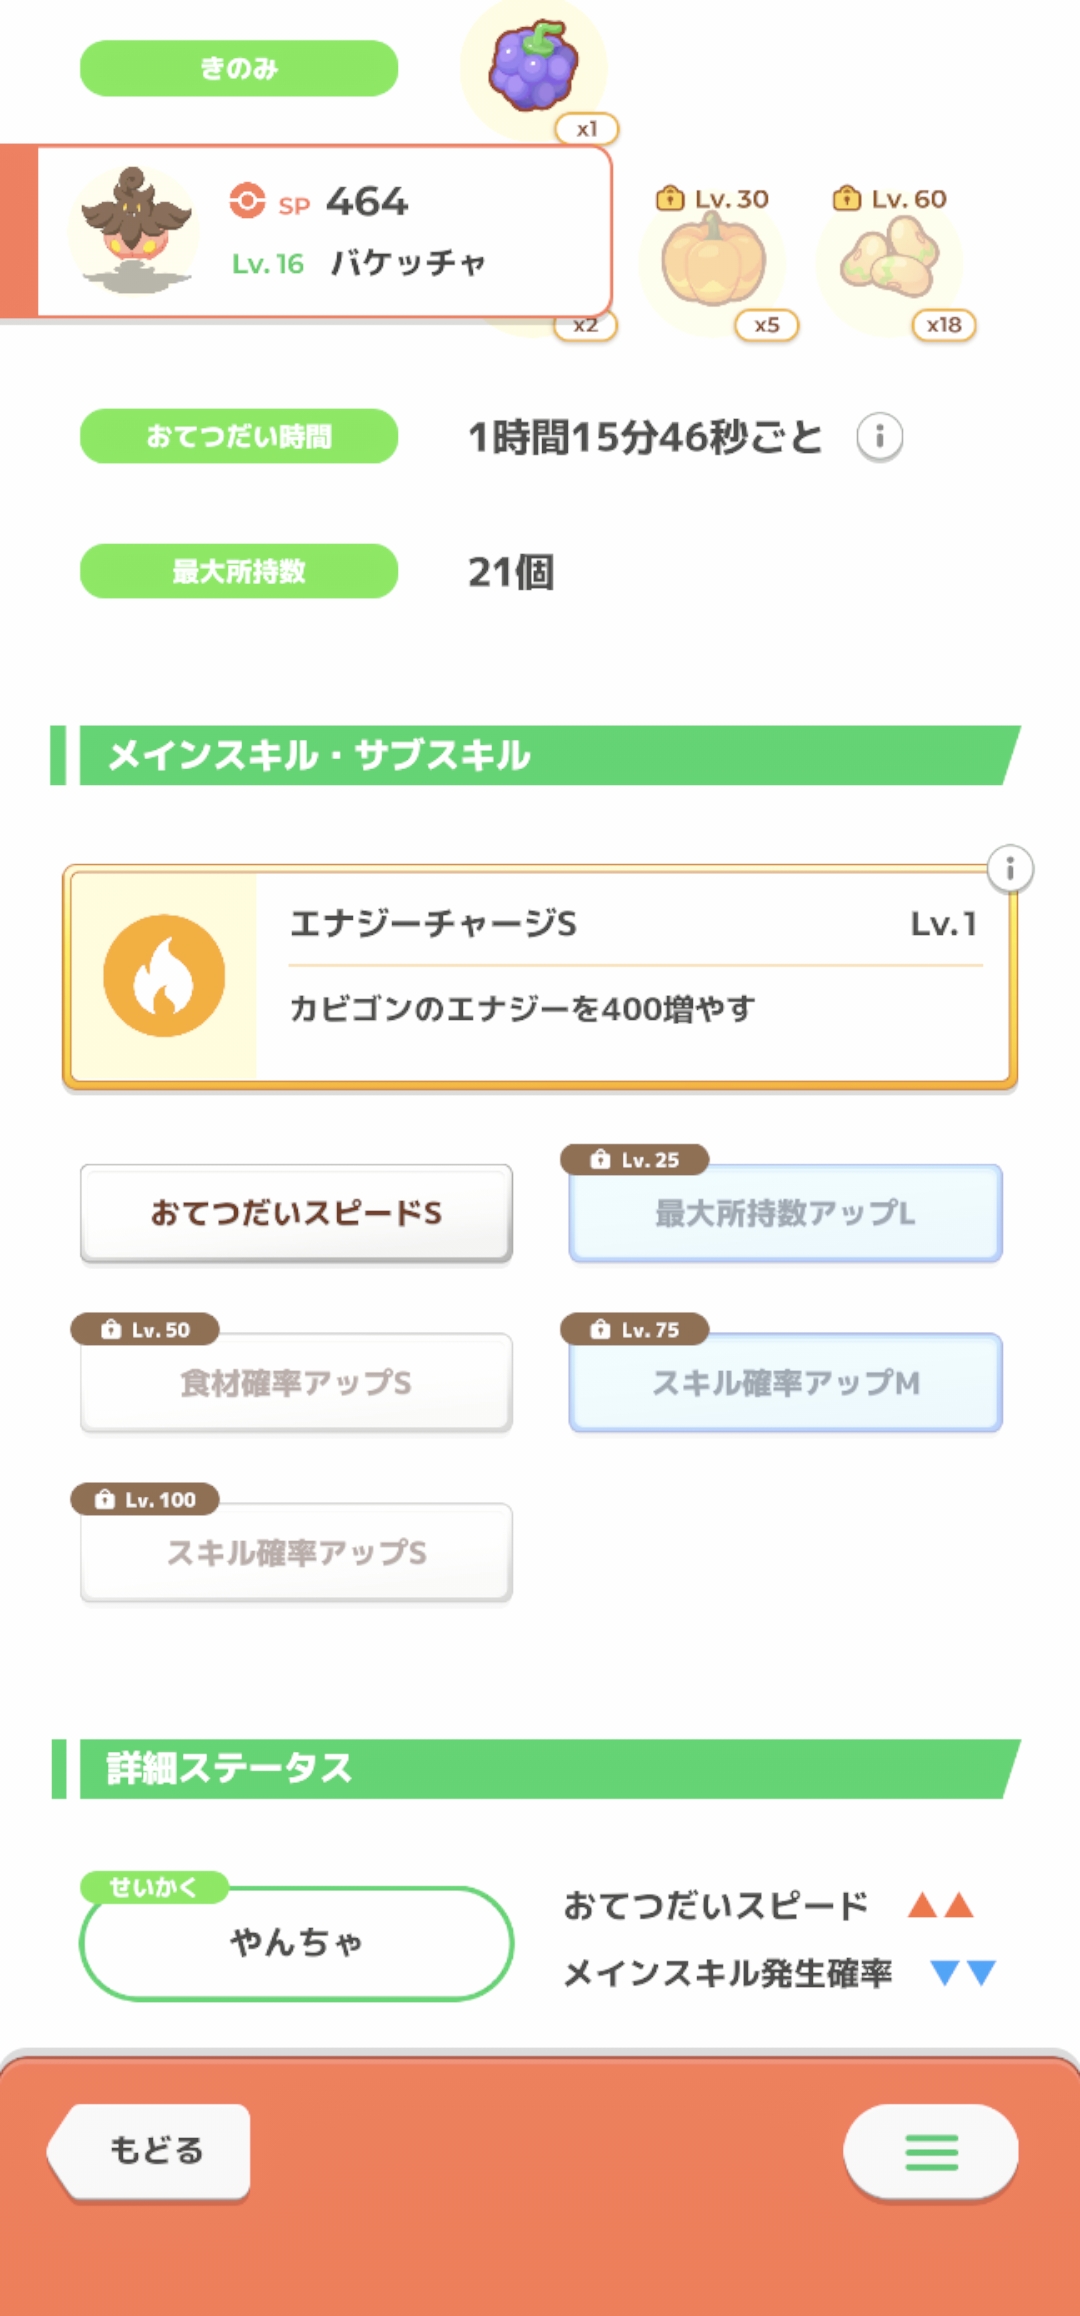Tap locked 最大所持数アップL sub skill
Image resolution: width=1080 pixels, height=2316 pixels.
(x=785, y=1213)
